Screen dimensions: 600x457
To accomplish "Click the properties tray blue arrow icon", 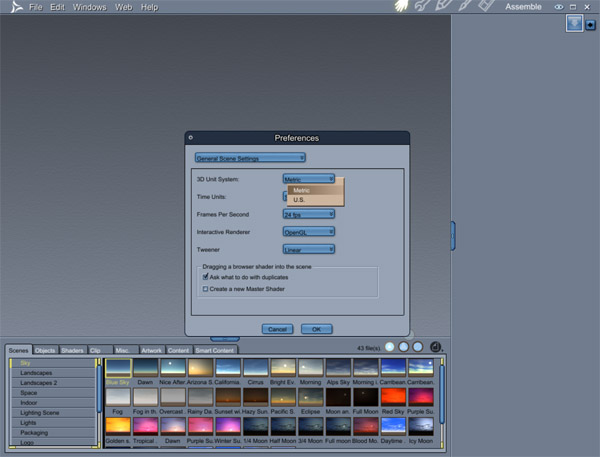I will tap(574, 23).
